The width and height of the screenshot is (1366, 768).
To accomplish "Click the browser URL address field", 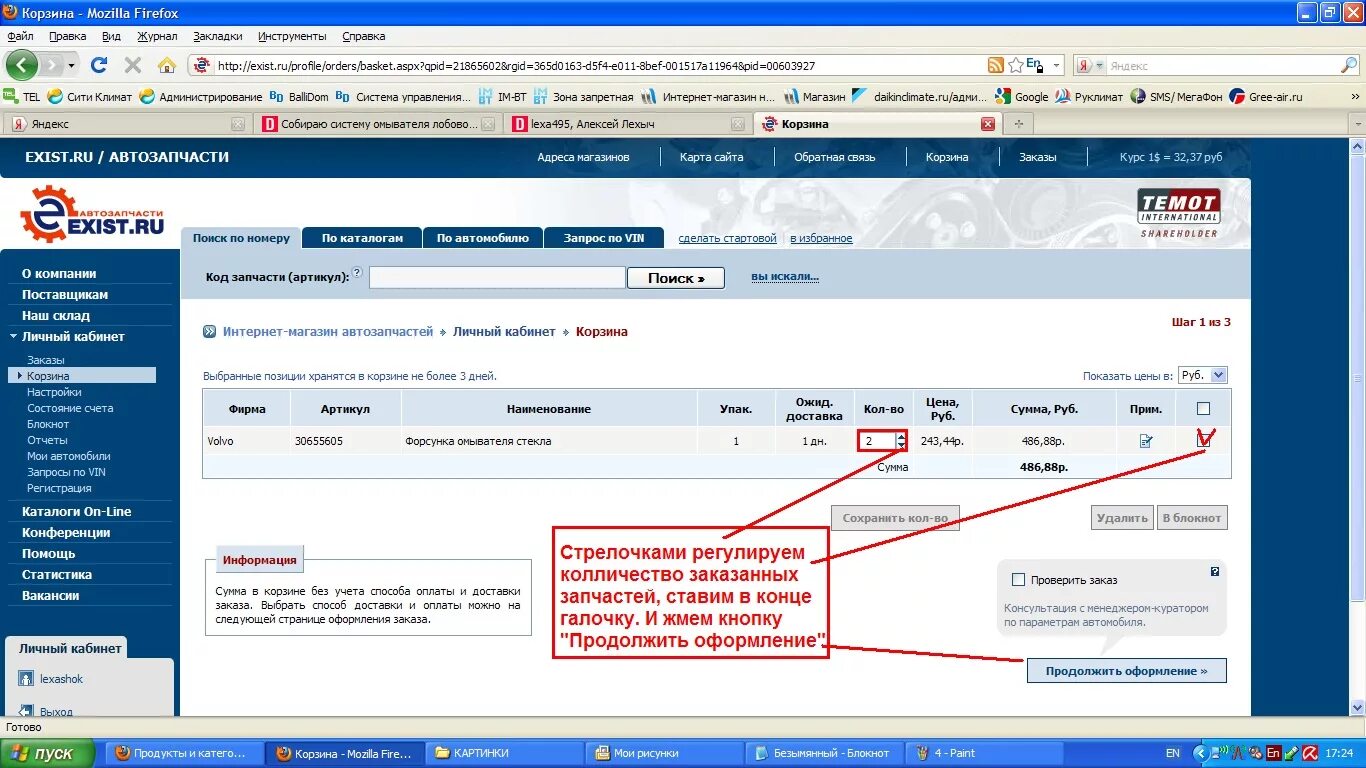I will [x=600, y=66].
